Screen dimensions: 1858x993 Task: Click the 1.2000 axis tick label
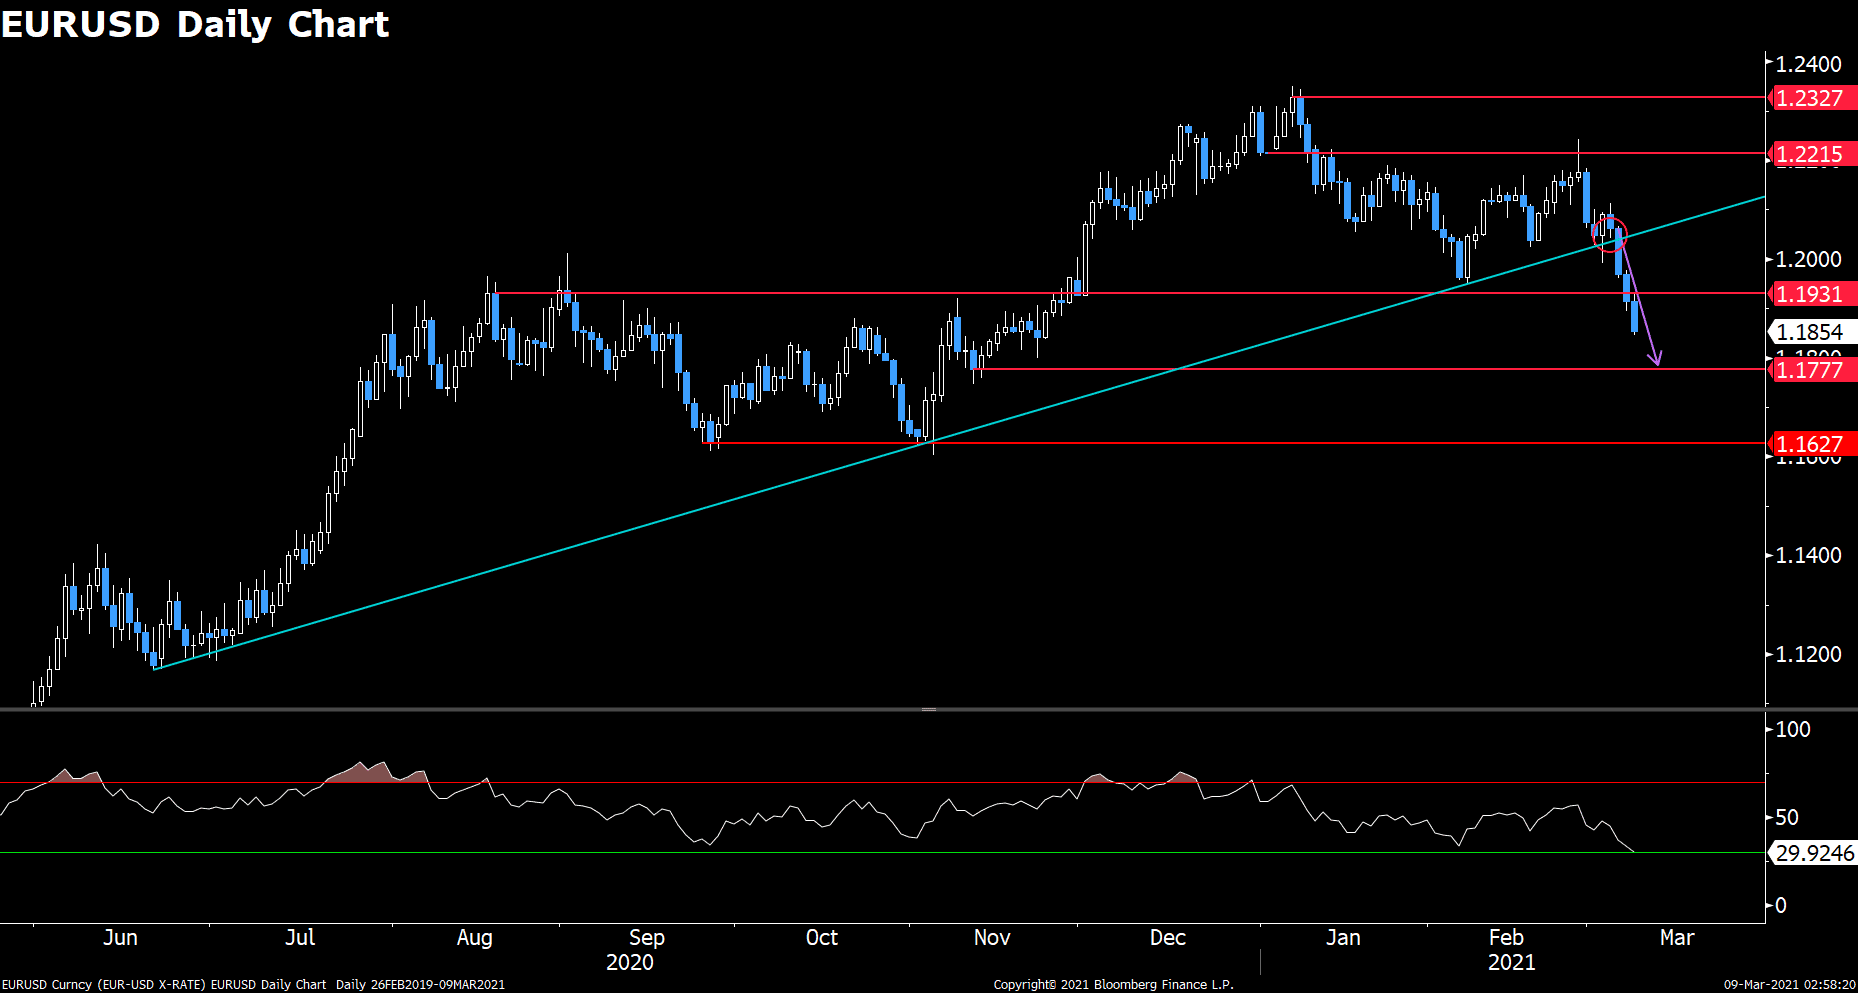(x=1808, y=259)
